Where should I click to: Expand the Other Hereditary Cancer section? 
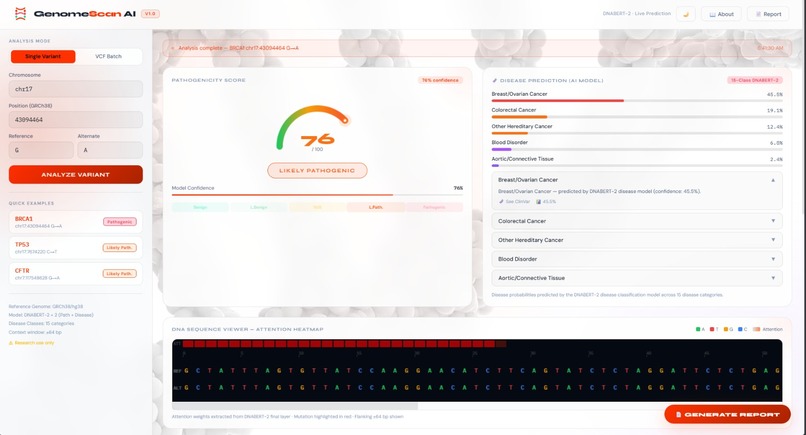637,240
